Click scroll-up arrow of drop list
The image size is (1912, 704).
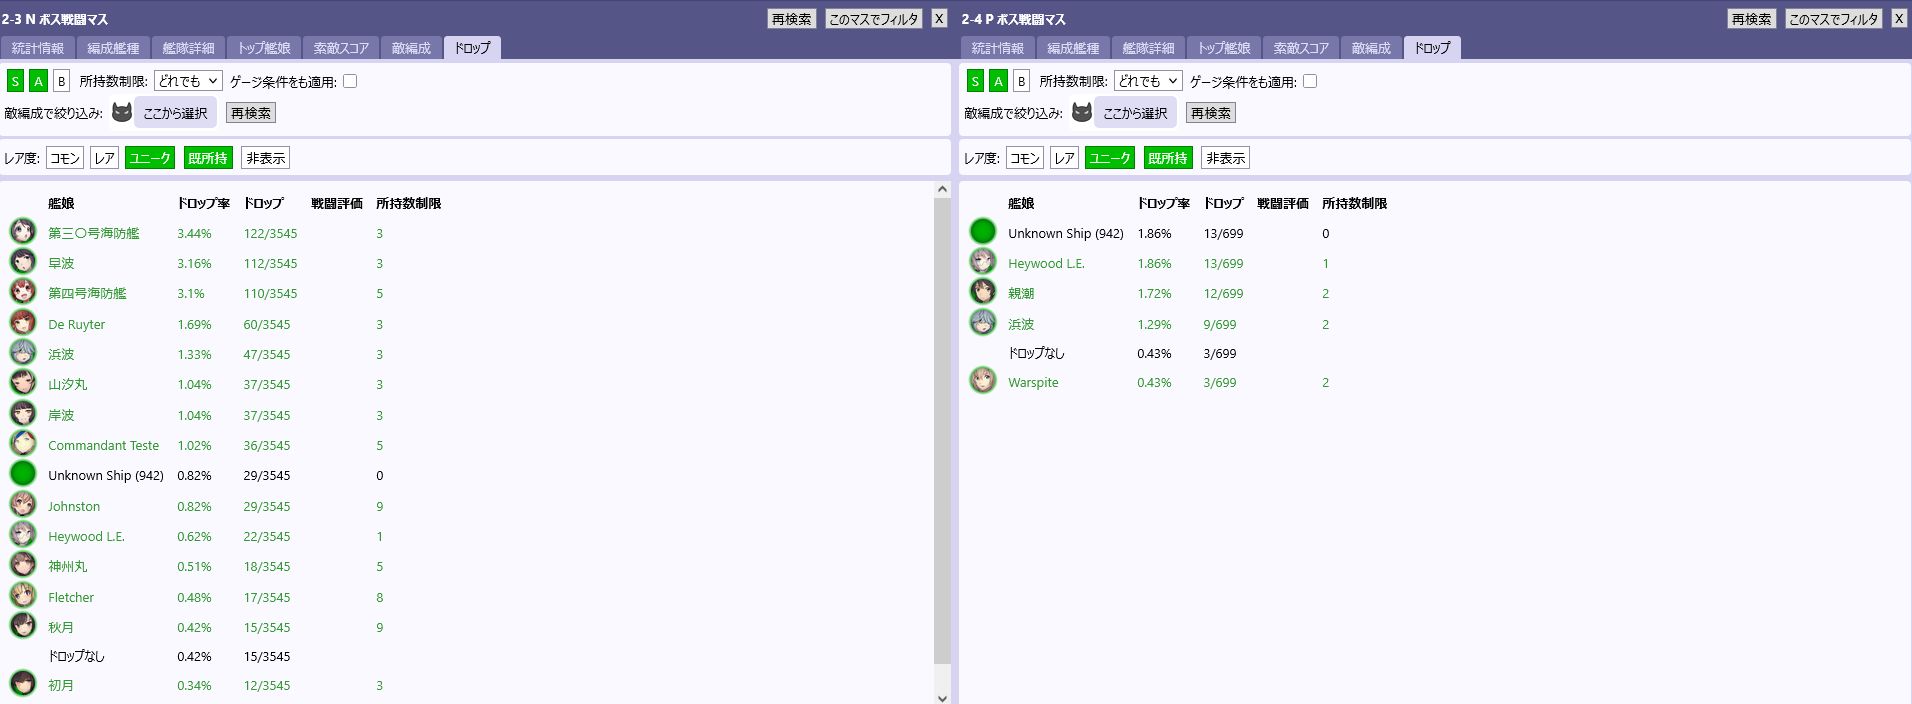click(942, 189)
